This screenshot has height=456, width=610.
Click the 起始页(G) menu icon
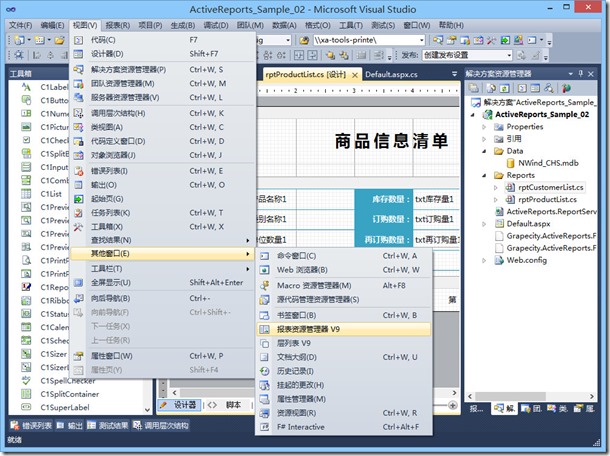79,199
